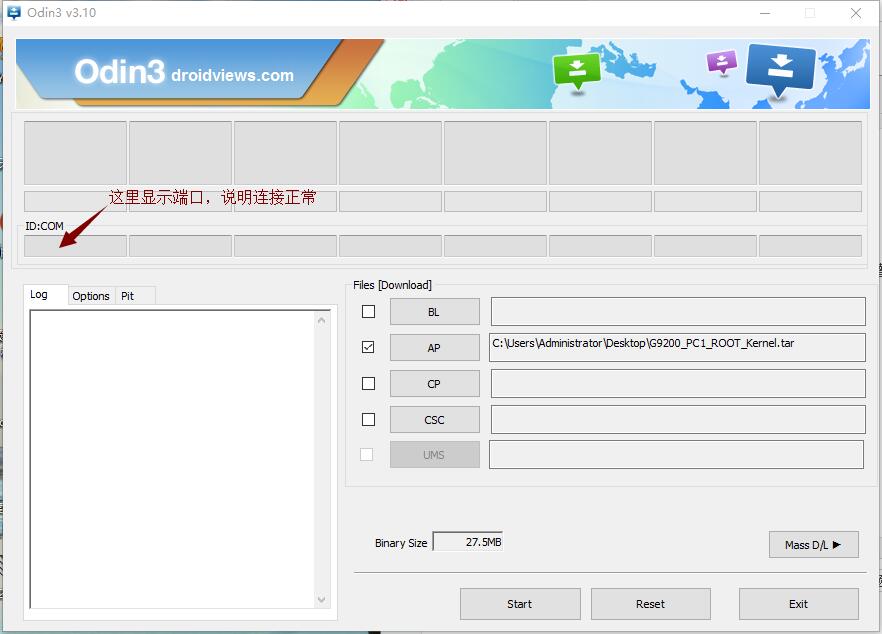The height and width of the screenshot is (634, 882).
Task: Click the AP button to browse firmware
Action: click(435, 348)
